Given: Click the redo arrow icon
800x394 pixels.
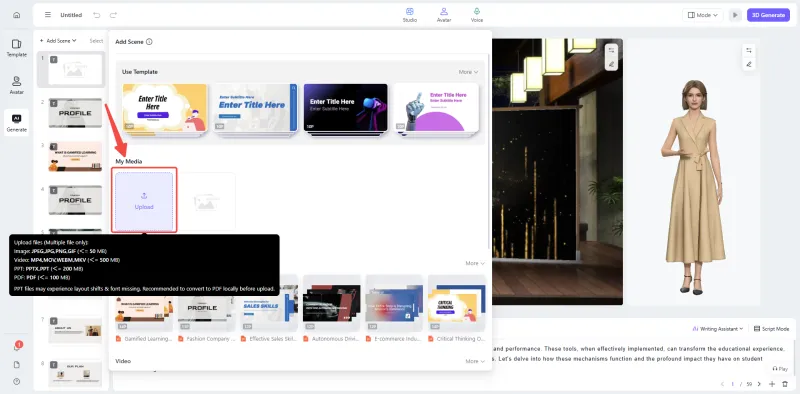Looking at the screenshot, I should (x=113, y=15).
